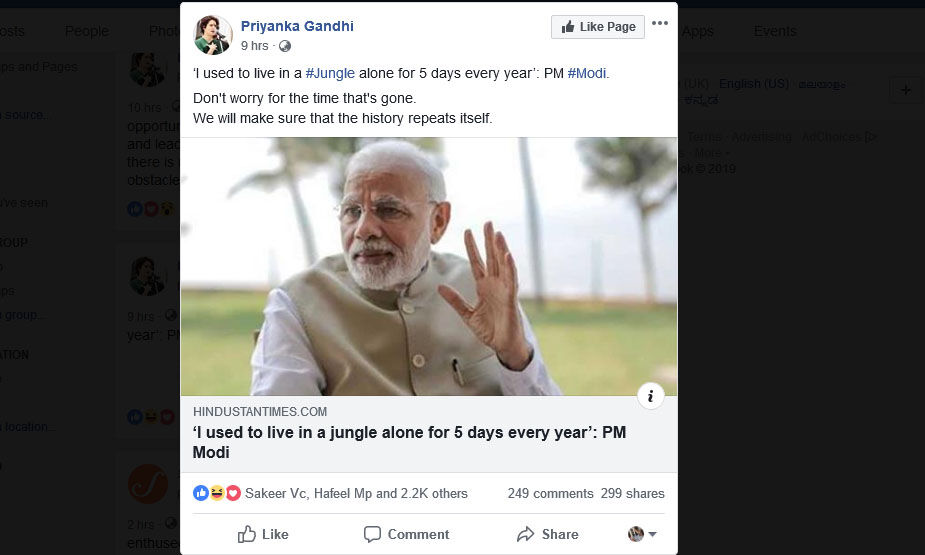Click the globe privacy icon
The image size is (925, 555).
pyautogui.click(x=285, y=46)
